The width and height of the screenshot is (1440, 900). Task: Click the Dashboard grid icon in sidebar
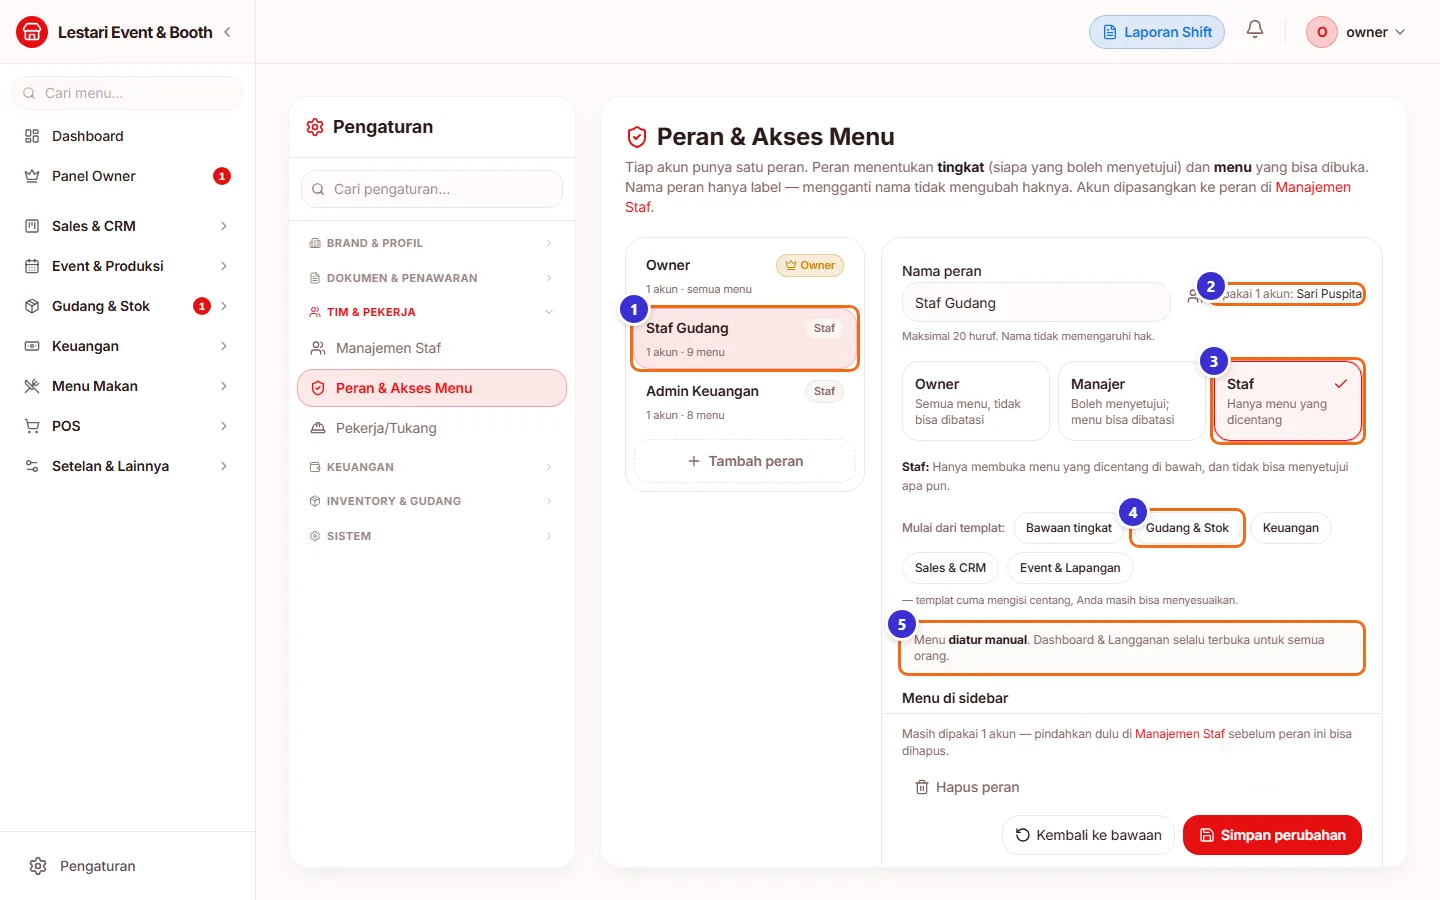[x=32, y=136]
